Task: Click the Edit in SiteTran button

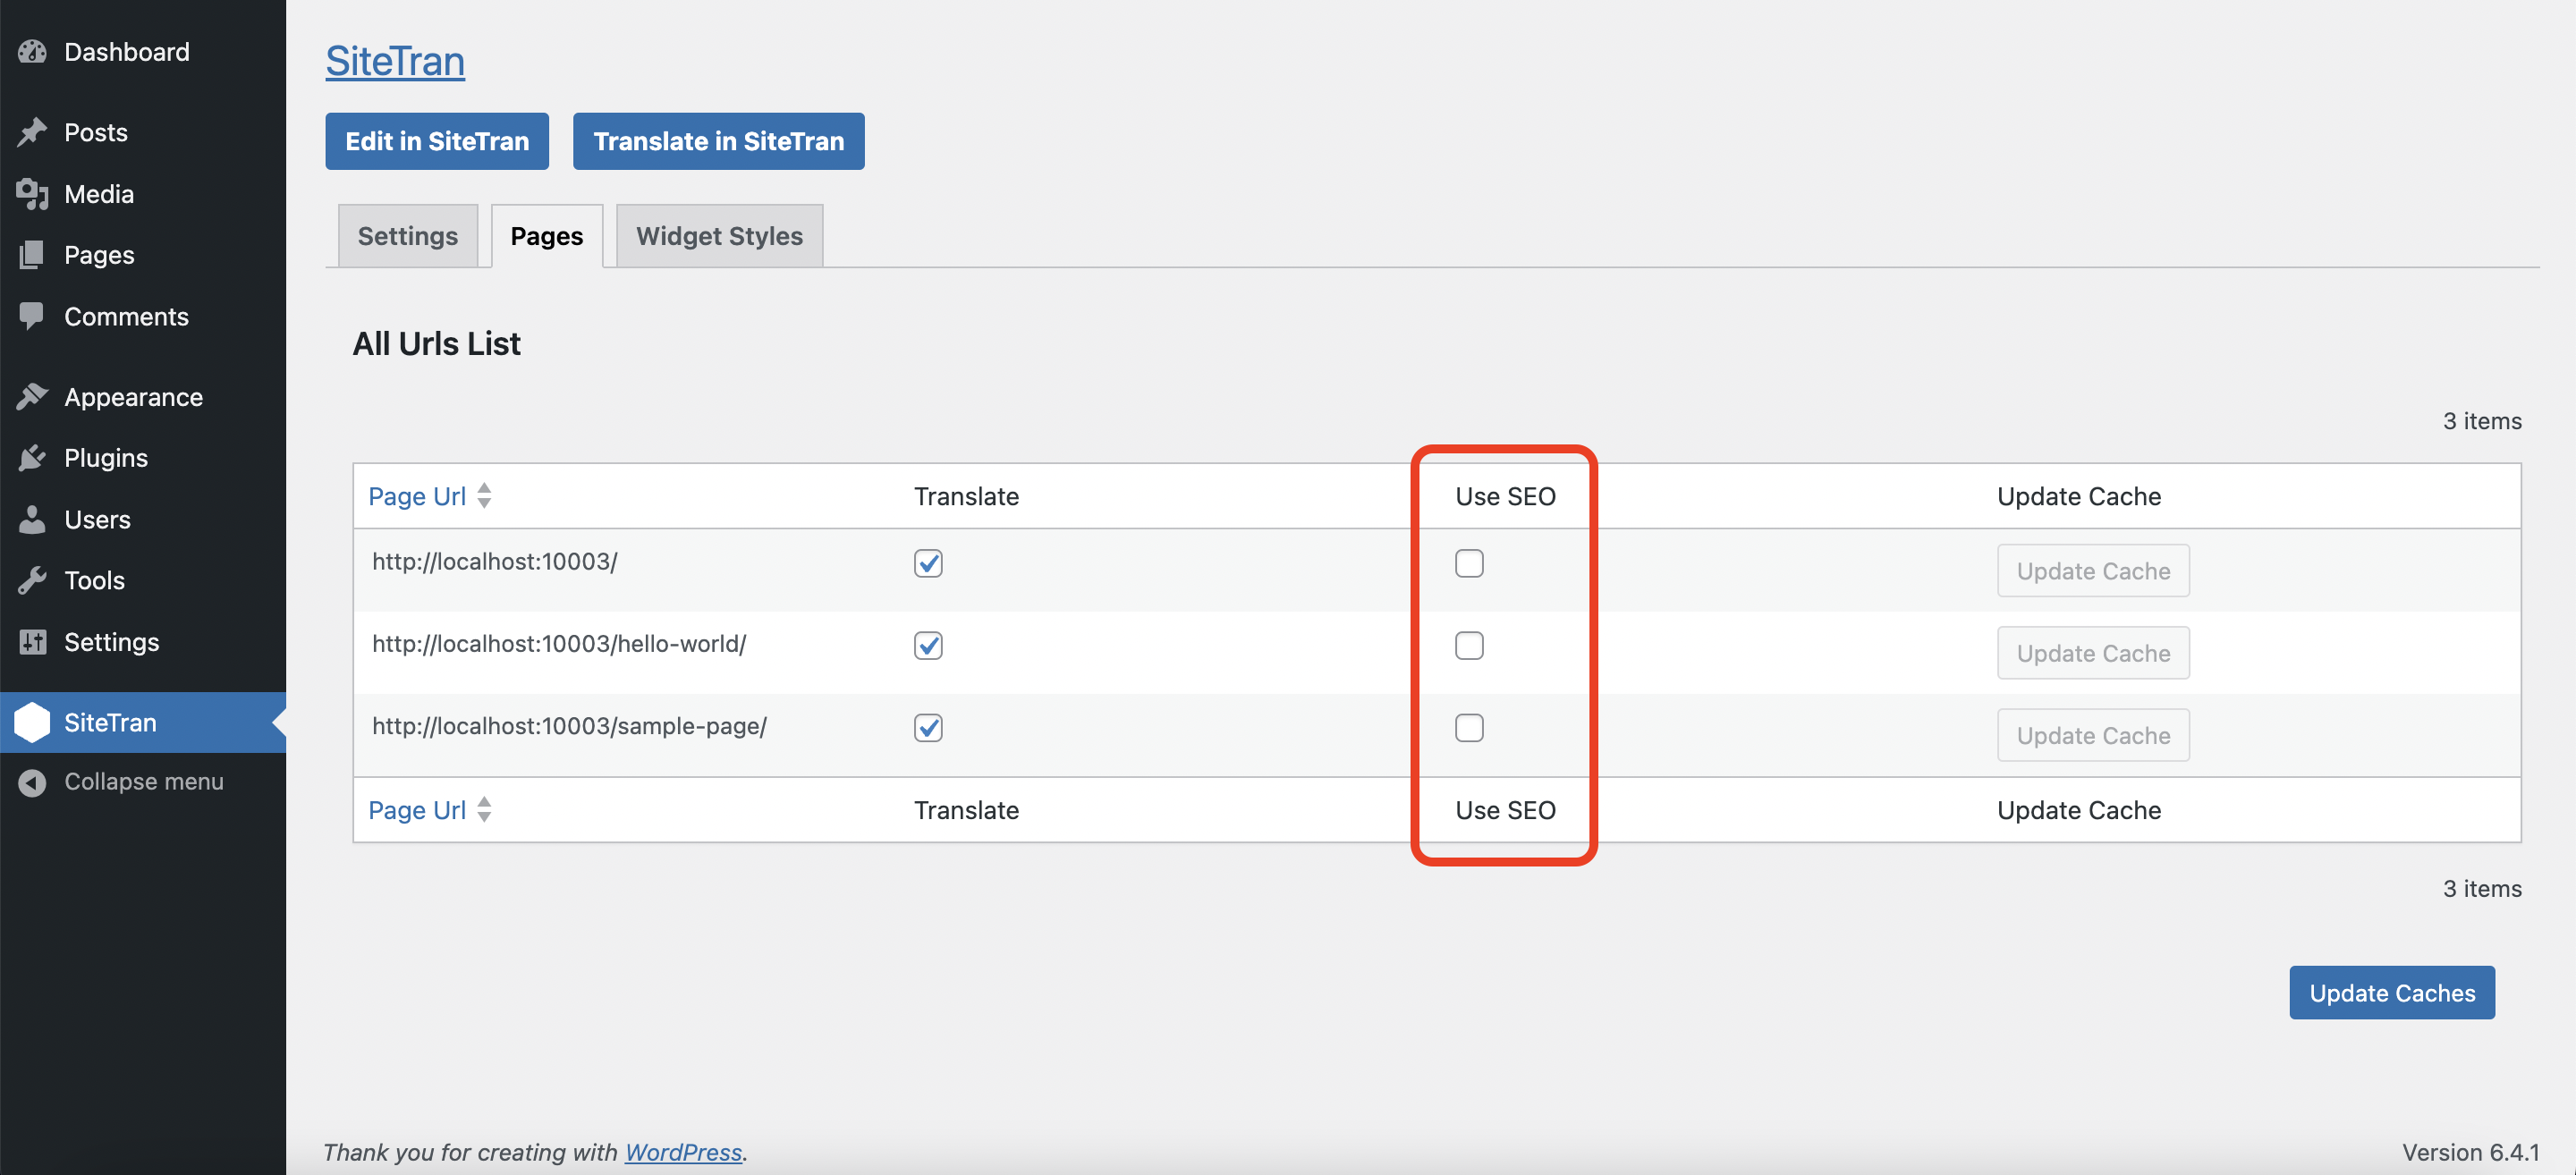Action: point(437,141)
